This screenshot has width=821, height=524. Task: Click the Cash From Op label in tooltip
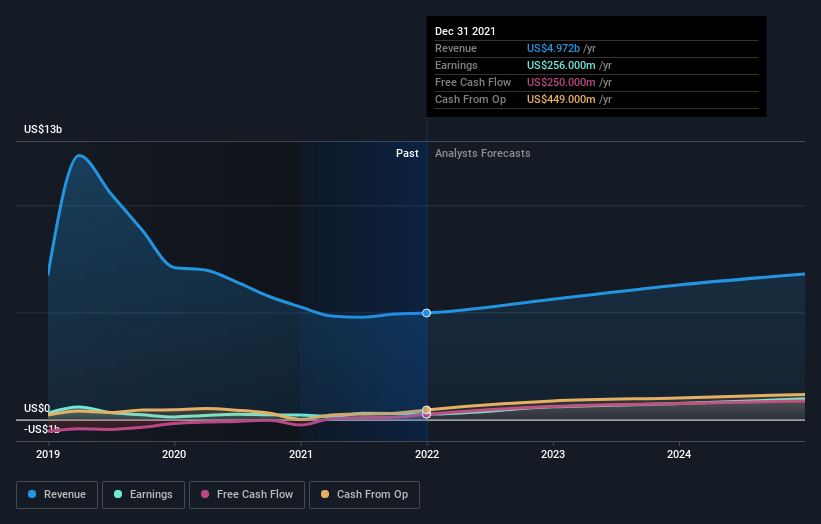point(470,99)
